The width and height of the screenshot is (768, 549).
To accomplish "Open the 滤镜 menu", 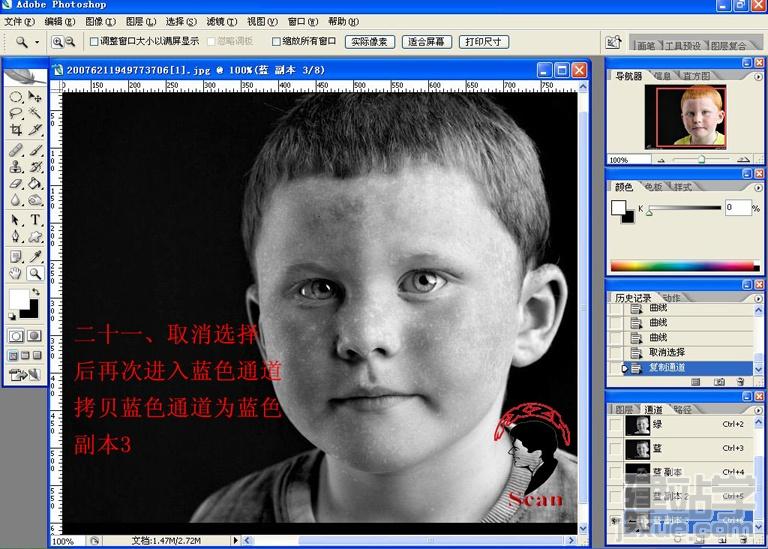I will 221,22.
